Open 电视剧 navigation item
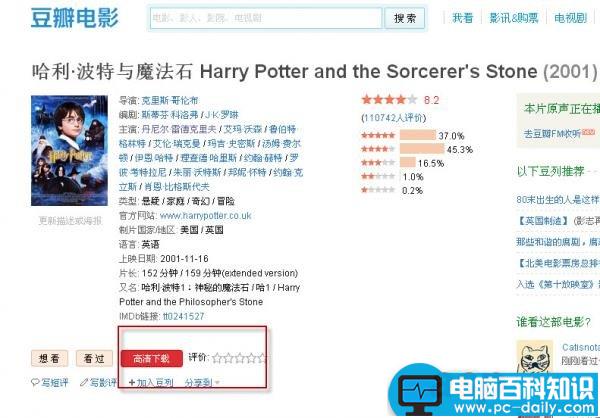This screenshot has width=600, height=418. [x=570, y=18]
